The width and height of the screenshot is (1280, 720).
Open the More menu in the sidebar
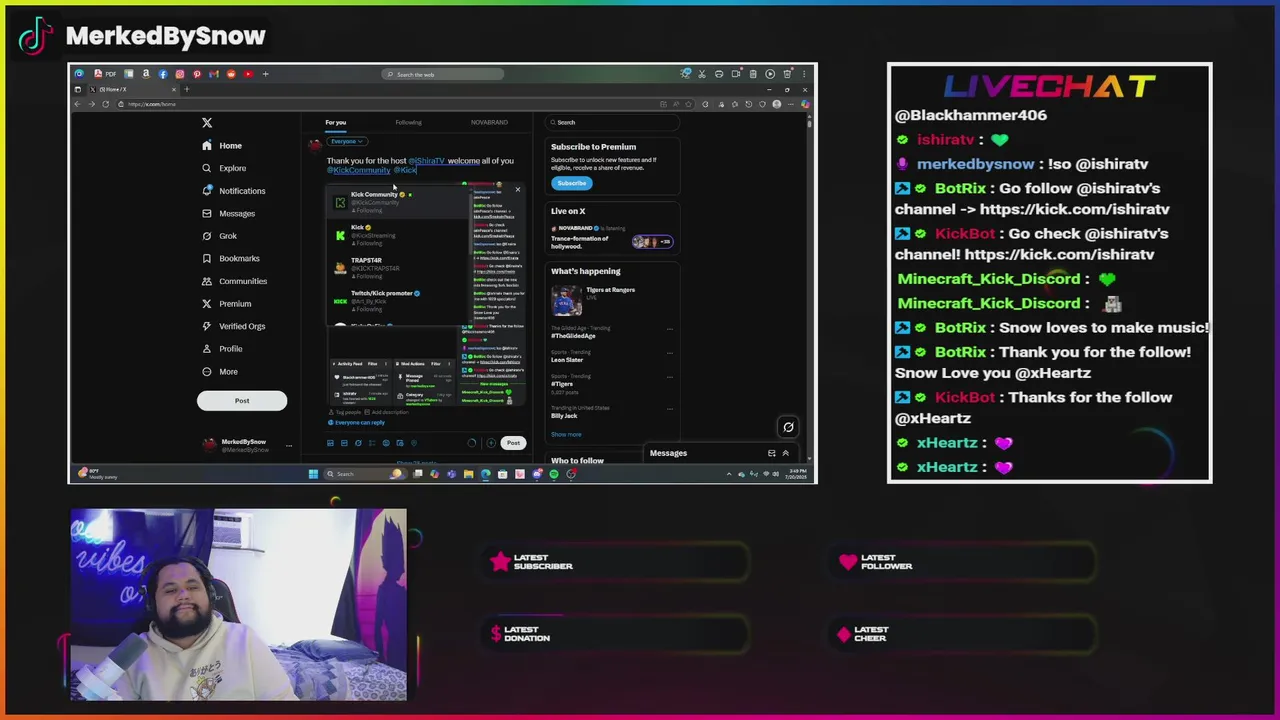pos(219,372)
